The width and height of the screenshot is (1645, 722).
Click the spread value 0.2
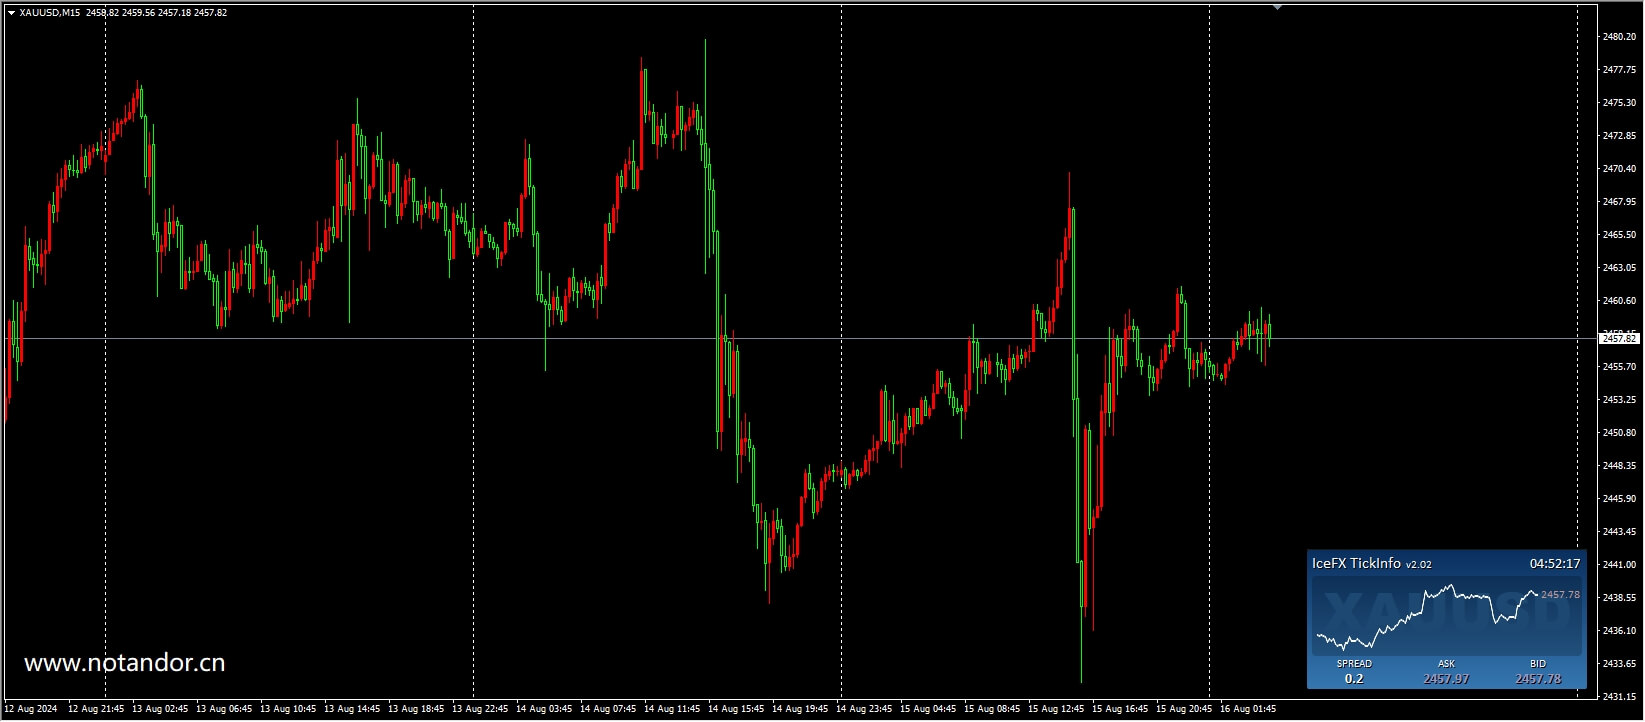[1354, 679]
